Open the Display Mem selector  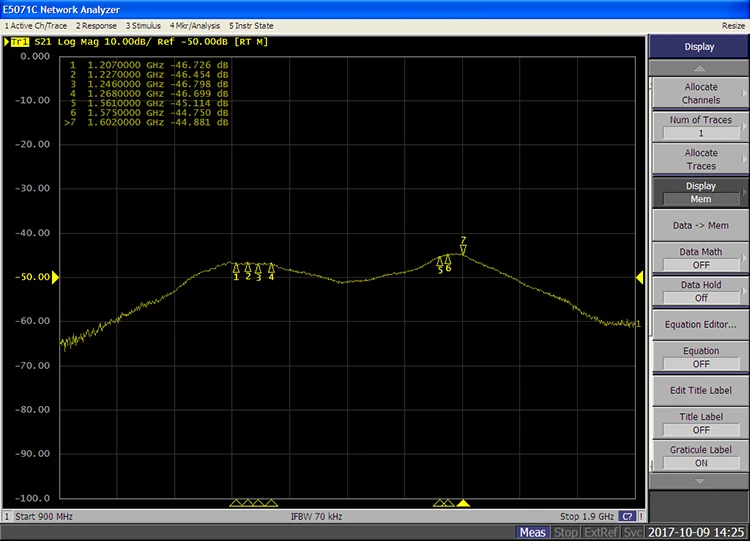click(700, 192)
